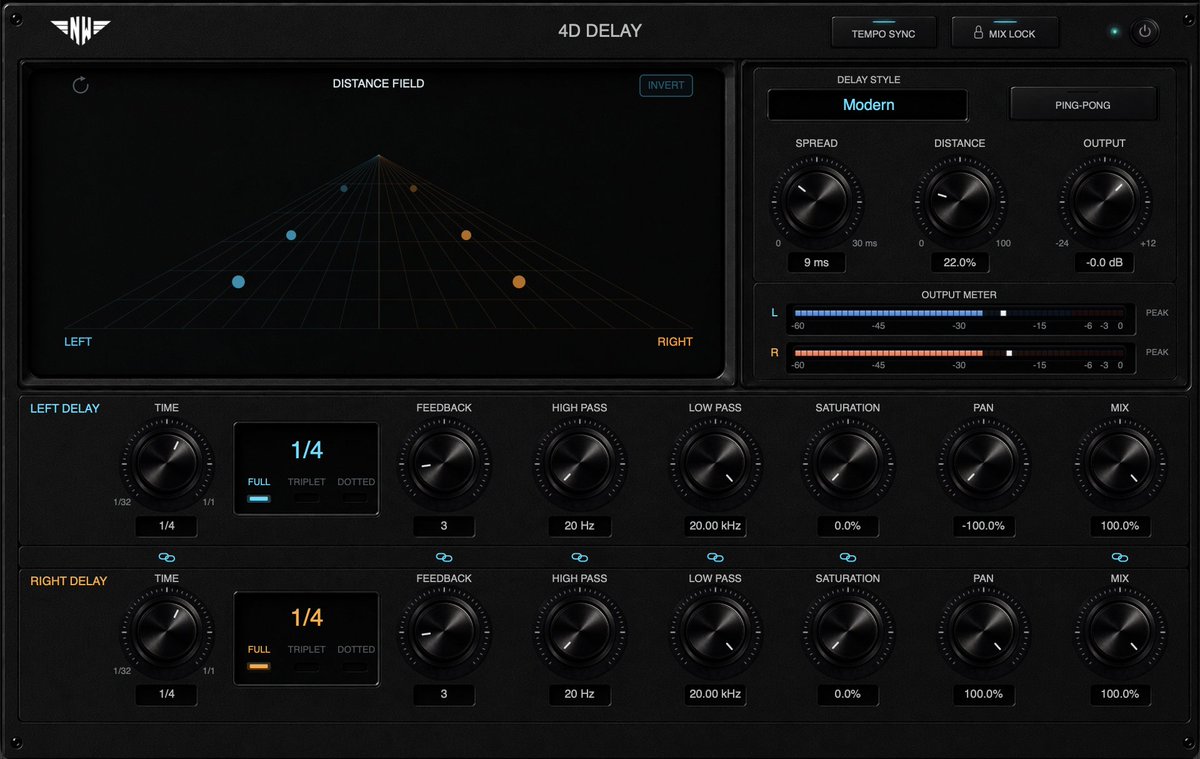Click the Left Delay Saturation knob

(x=848, y=464)
